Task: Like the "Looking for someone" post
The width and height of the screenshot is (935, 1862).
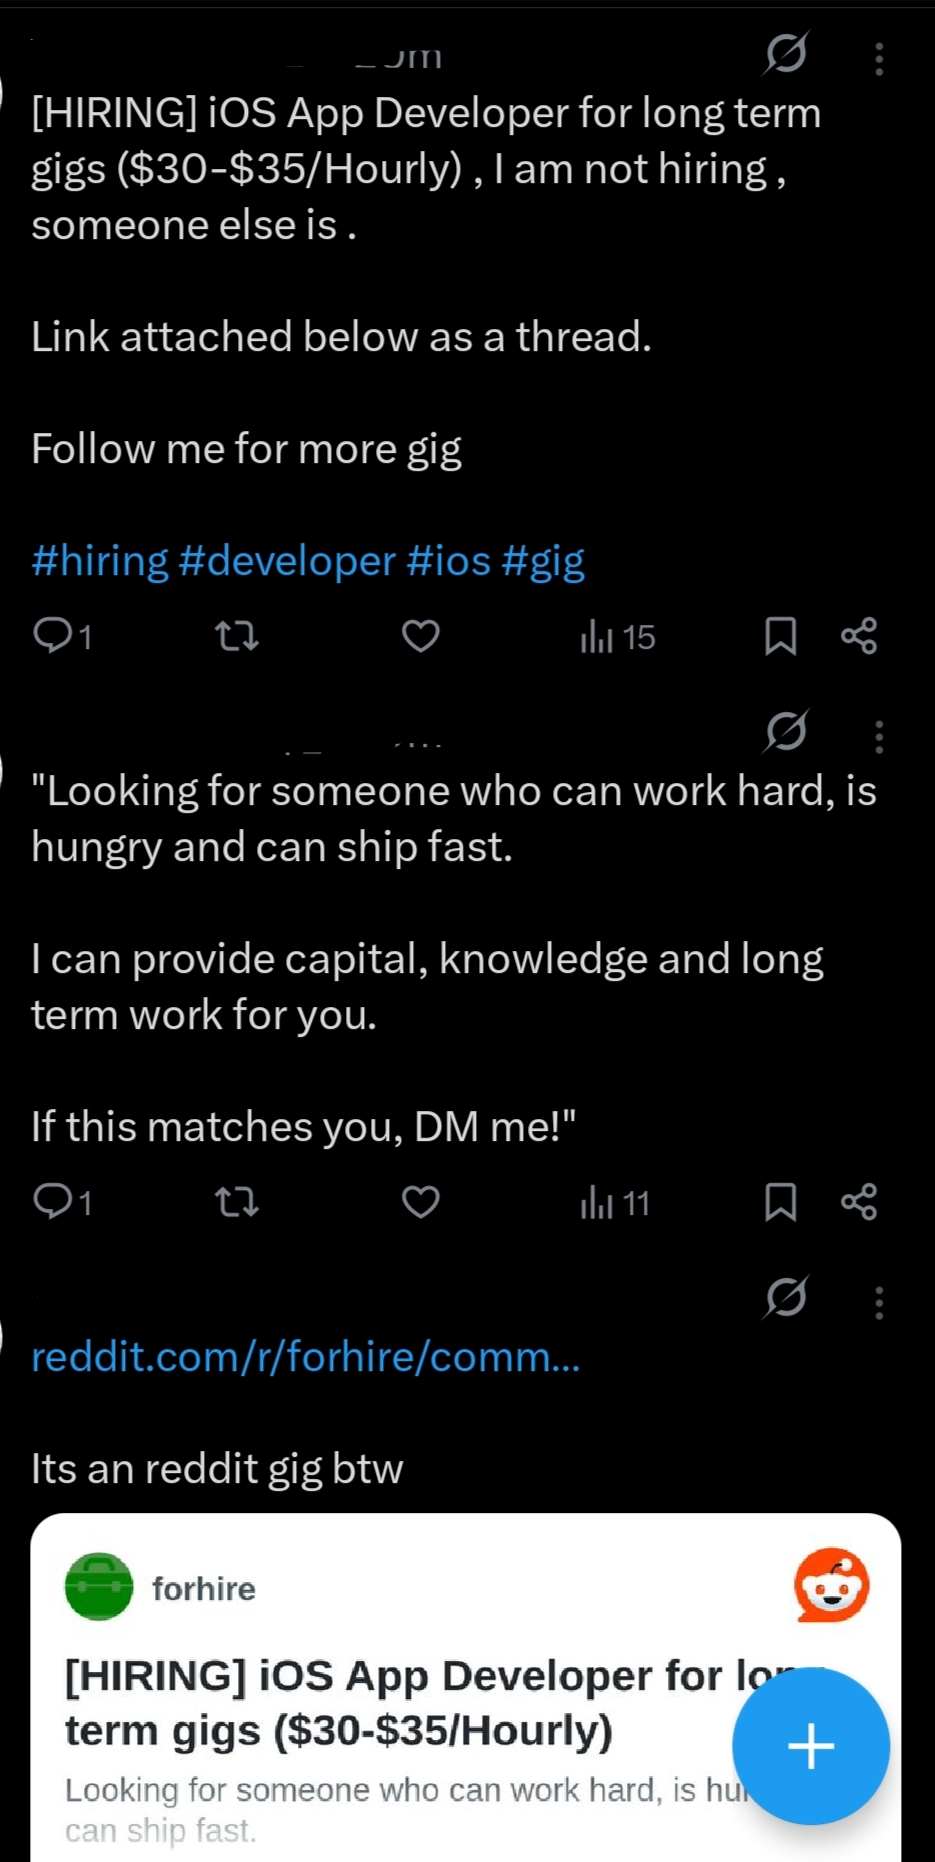Action: tap(420, 1201)
